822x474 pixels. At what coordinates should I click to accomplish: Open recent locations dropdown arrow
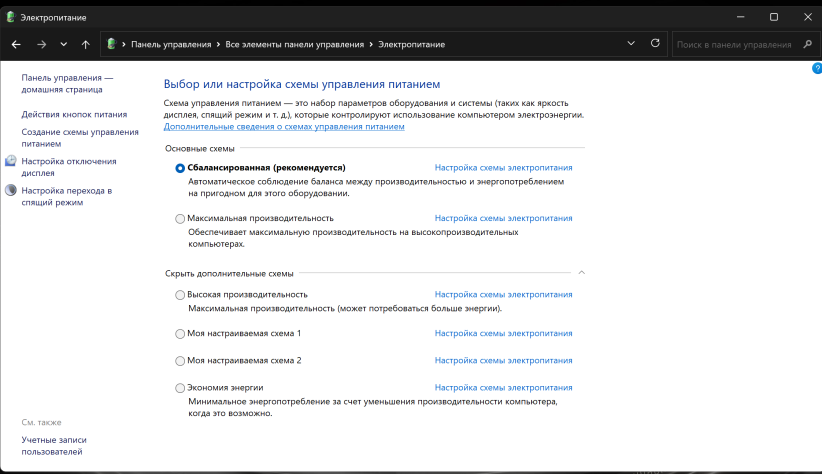[x=63, y=45]
